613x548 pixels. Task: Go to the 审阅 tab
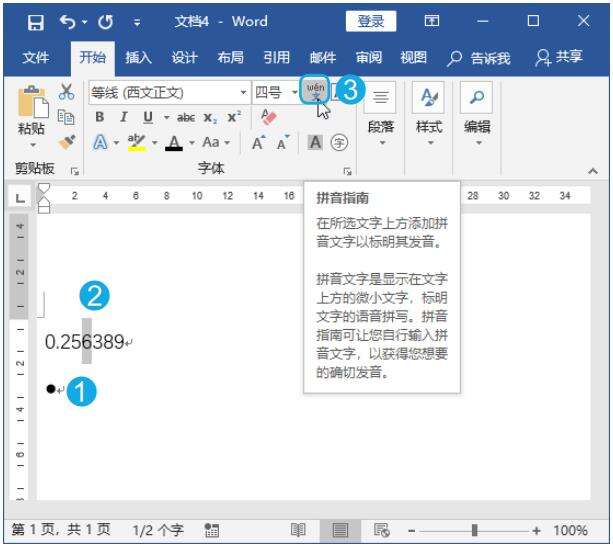tap(369, 58)
